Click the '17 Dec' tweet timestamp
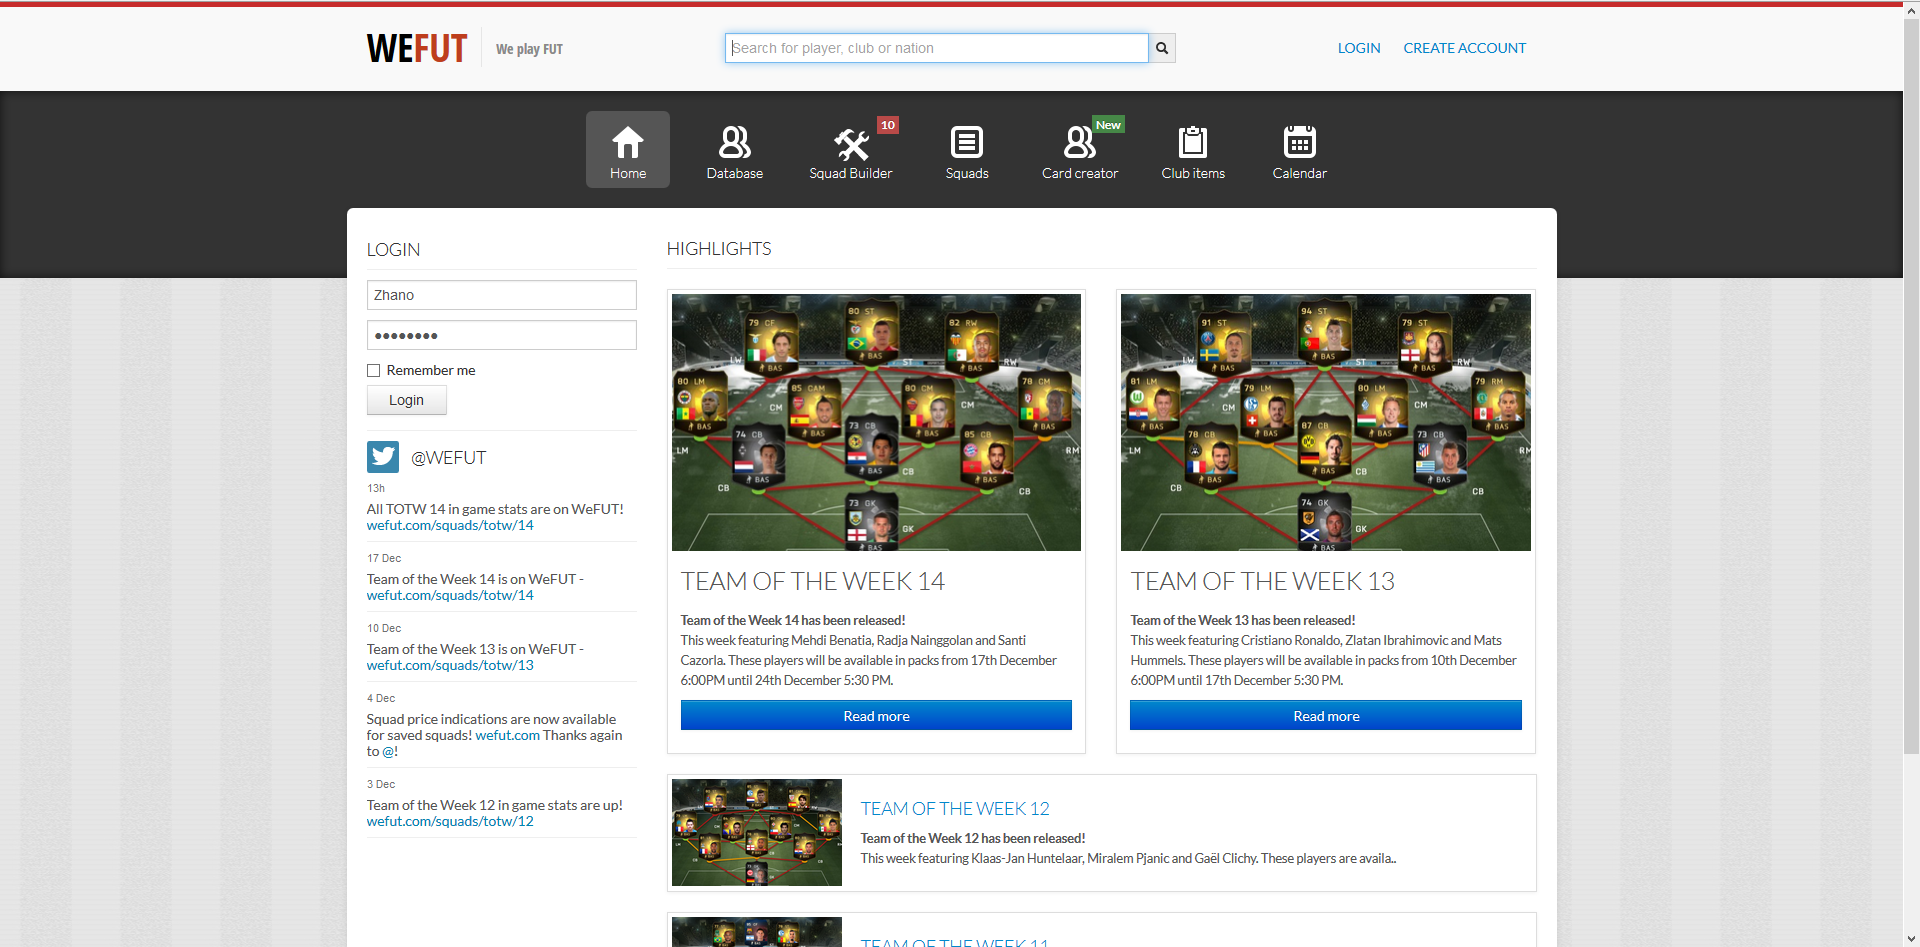Screen dimensions: 1920x947 [x=384, y=558]
